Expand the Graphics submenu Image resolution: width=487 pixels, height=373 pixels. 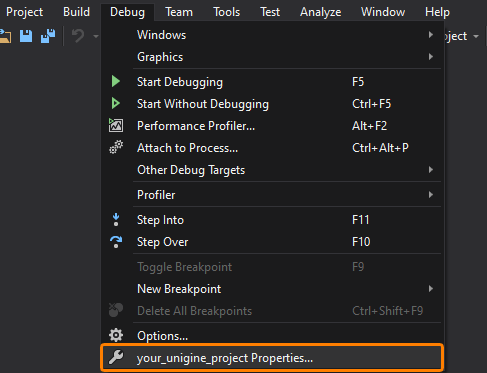[431, 57]
